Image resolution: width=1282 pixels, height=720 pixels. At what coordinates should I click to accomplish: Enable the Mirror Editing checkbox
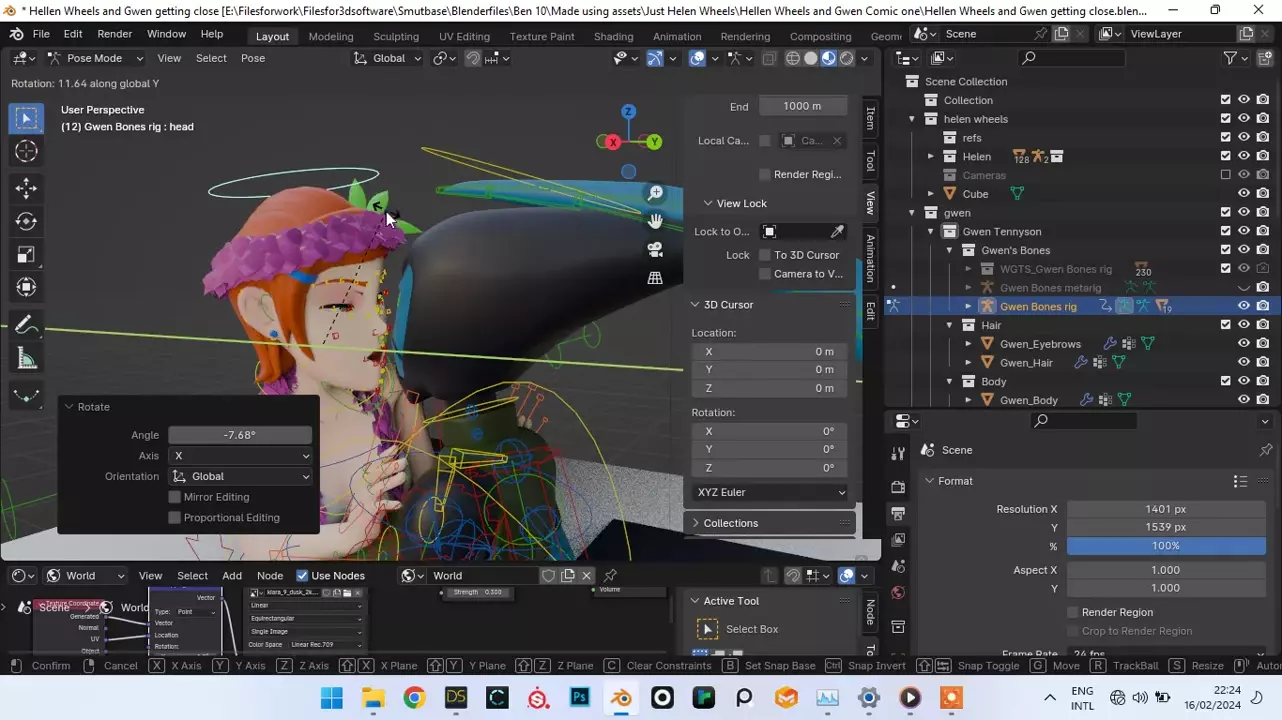[175, 497]
